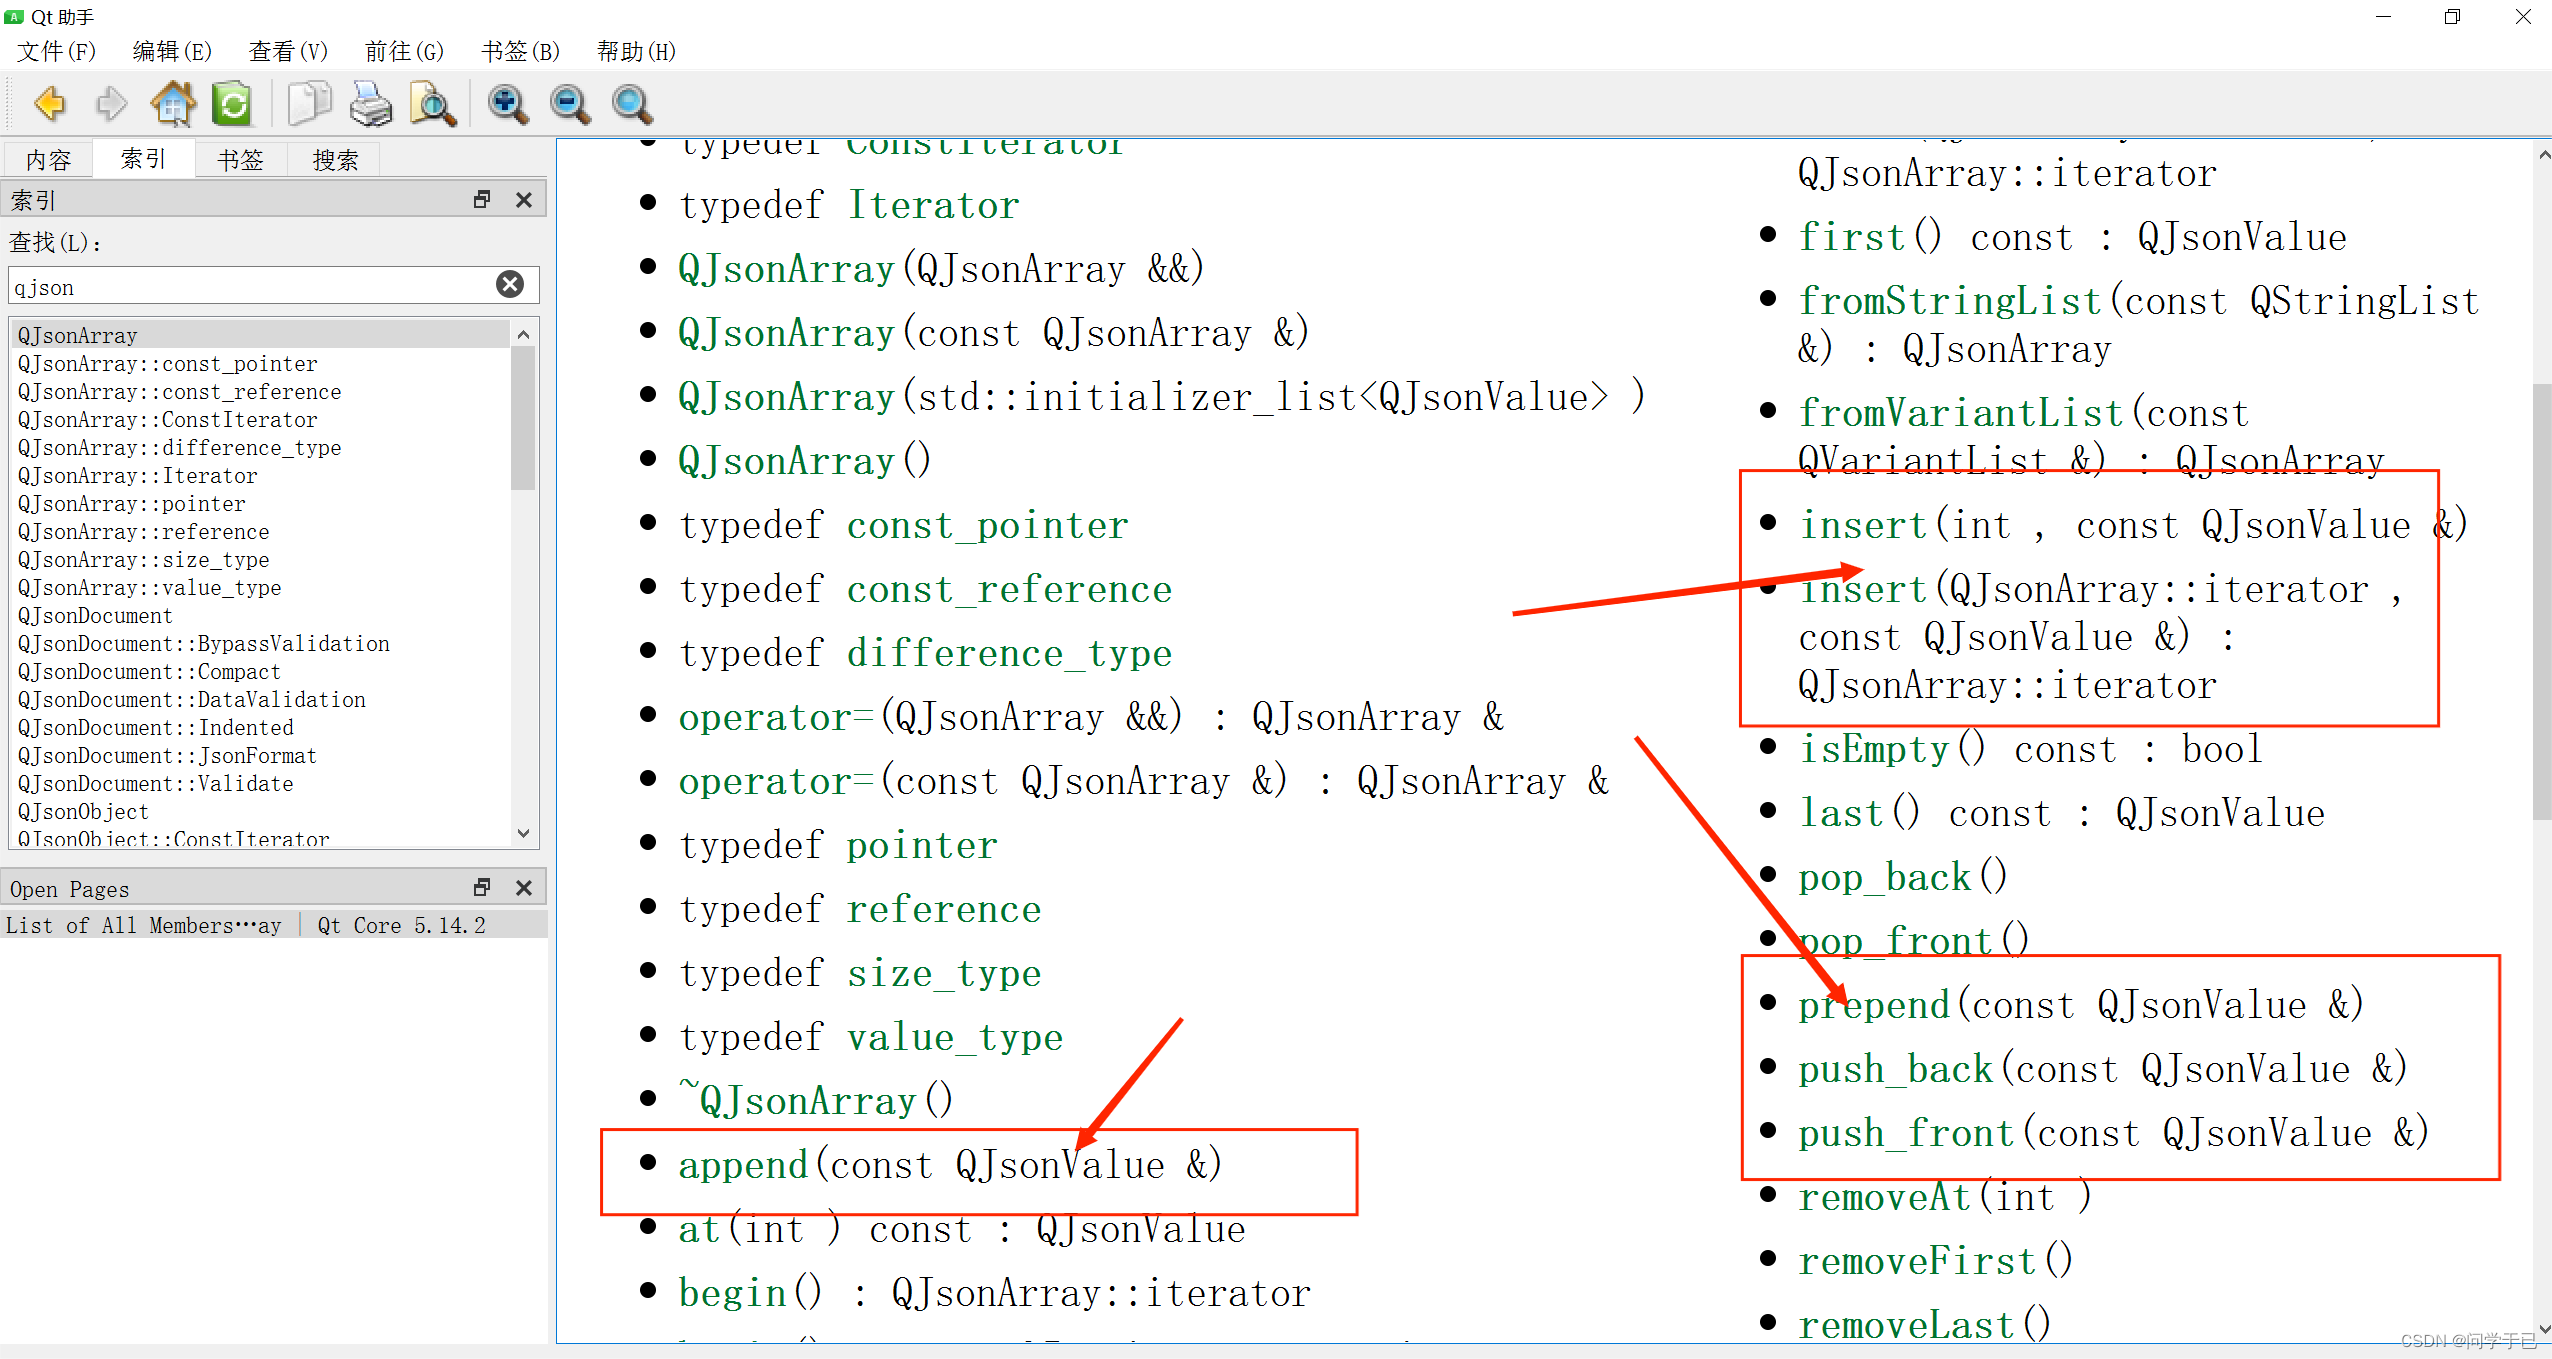Print the current help page
Screen dimensions: 2552x1359
(371, 104)
